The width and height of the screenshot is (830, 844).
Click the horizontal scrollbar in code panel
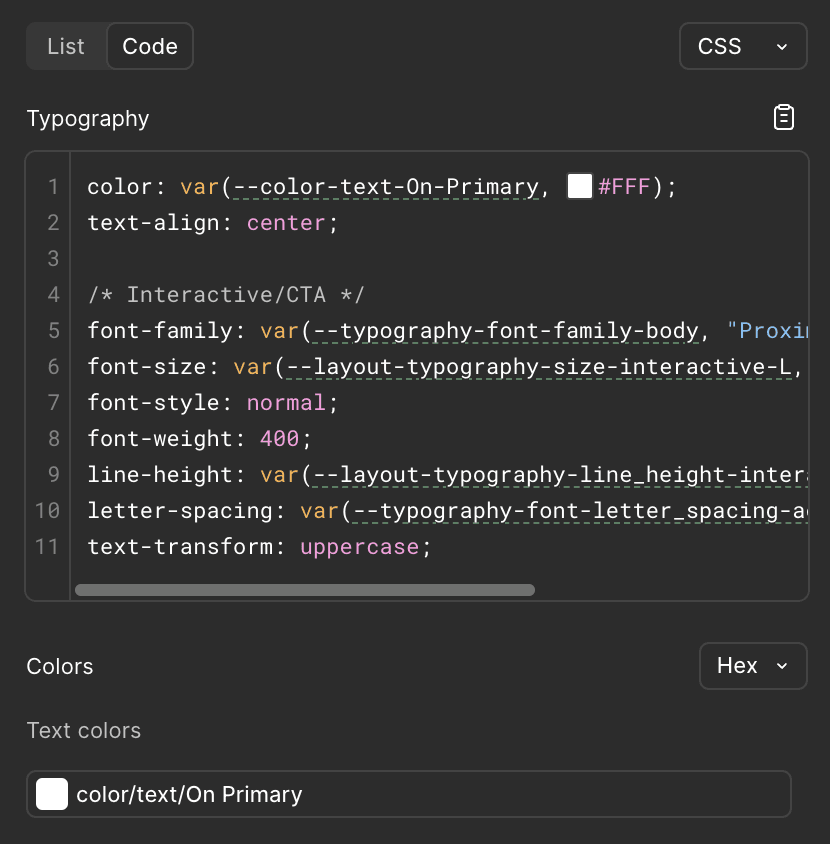tap(305, 590)
